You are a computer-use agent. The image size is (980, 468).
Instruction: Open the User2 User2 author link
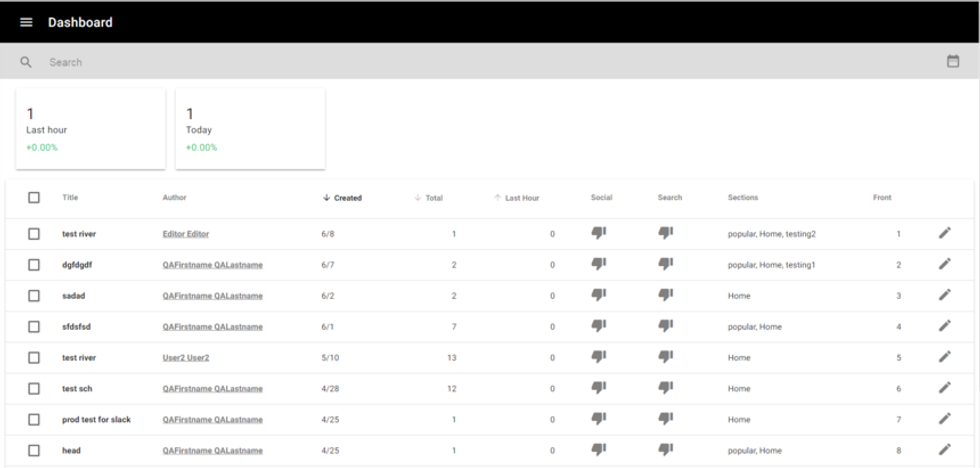pos(186,358)
